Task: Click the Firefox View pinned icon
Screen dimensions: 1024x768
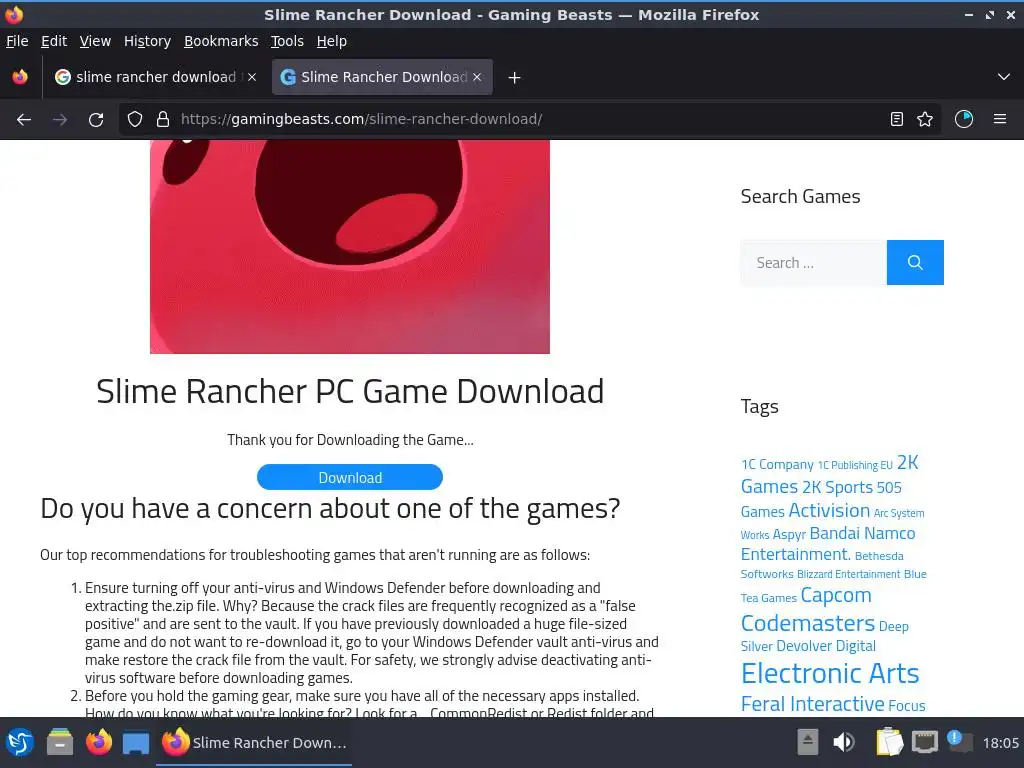Action: click(20, 77)
